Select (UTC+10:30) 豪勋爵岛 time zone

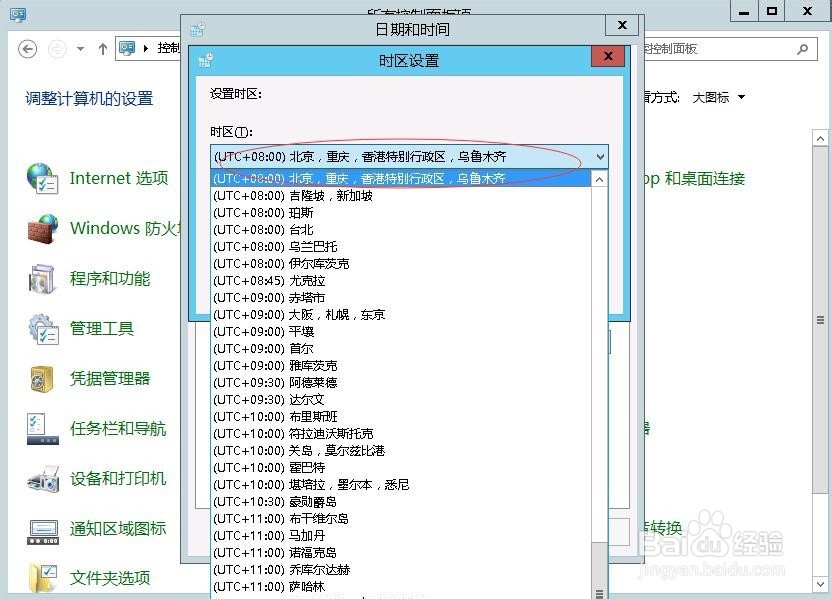point(401,501)
